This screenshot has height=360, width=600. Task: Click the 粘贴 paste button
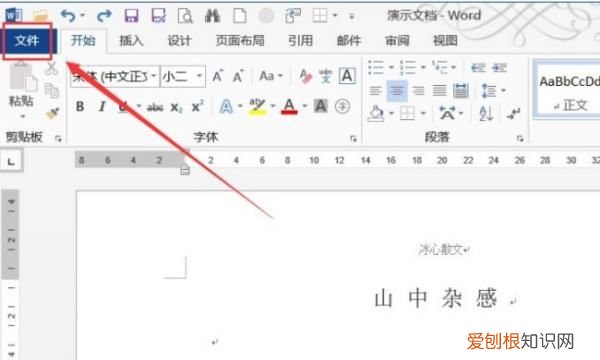(21, 91)
